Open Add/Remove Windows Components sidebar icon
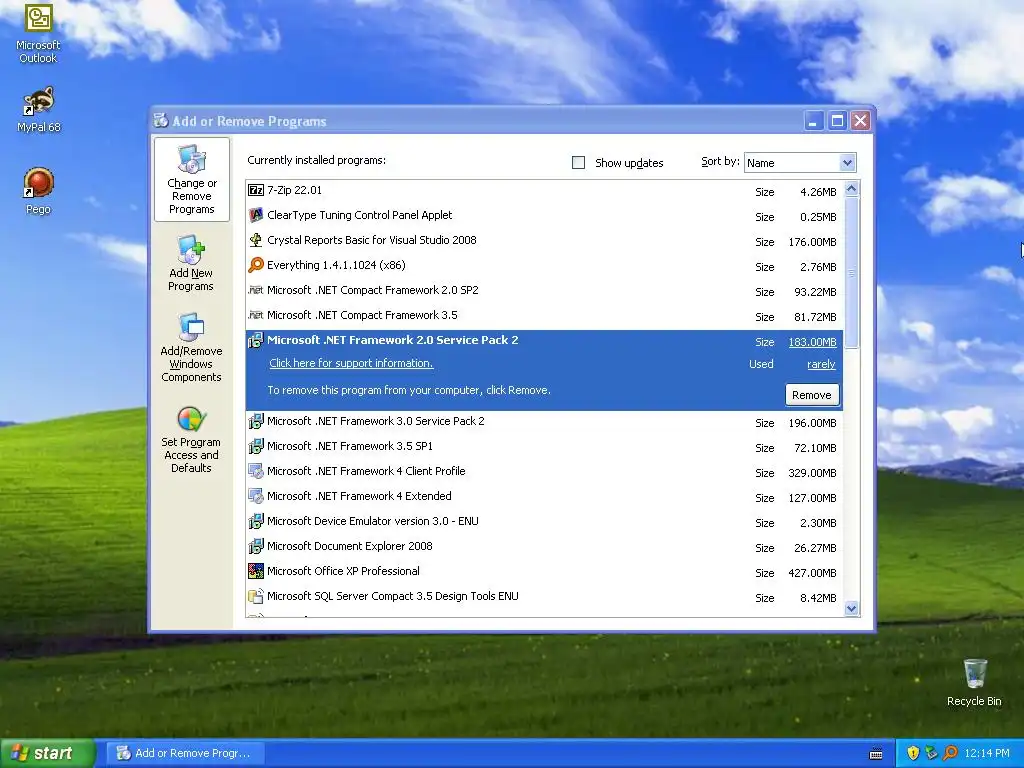 click(191, 327)
